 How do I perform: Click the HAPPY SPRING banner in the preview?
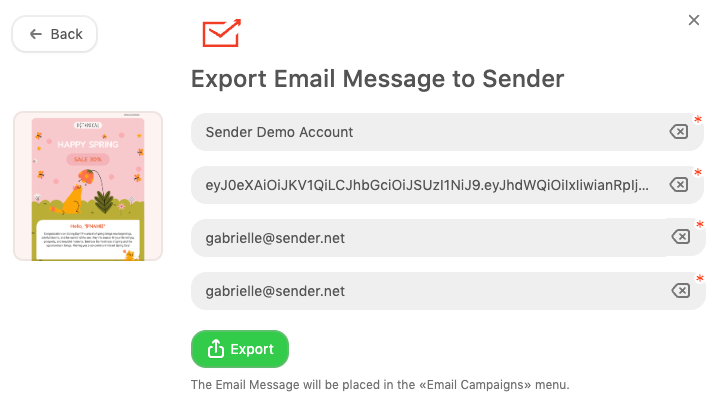88,145
